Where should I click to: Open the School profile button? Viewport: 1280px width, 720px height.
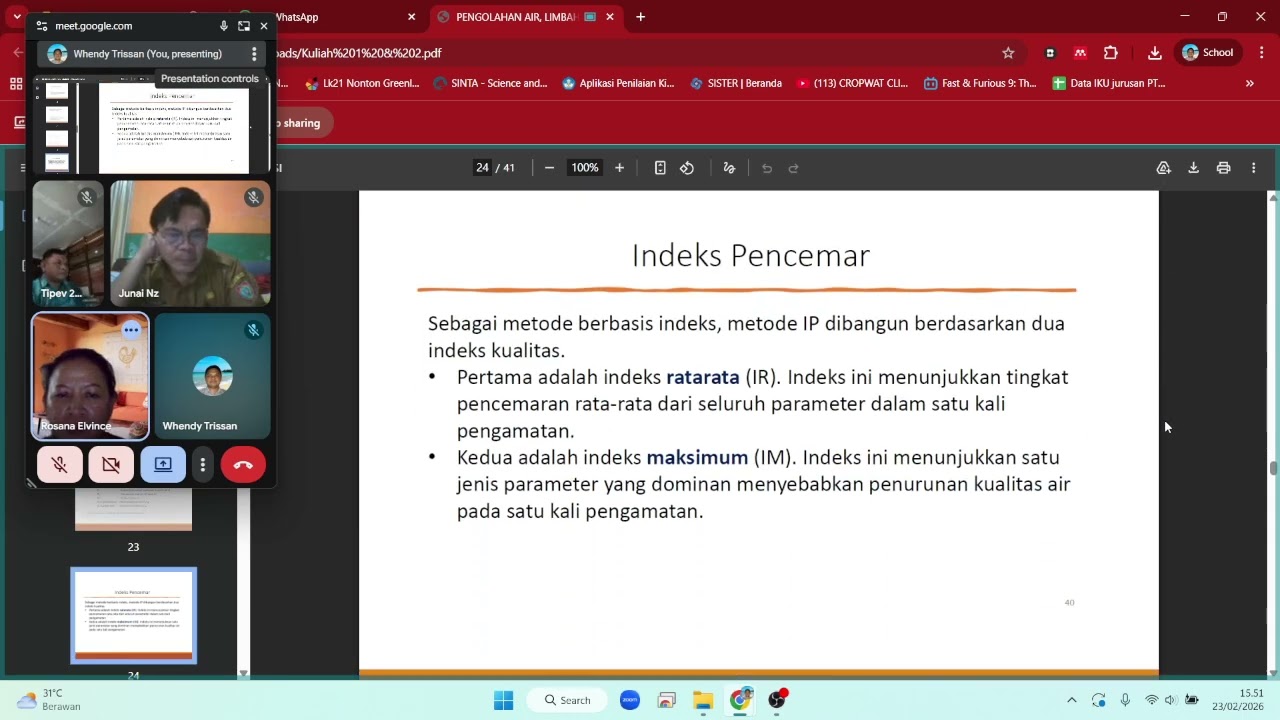coord(1208,53)
